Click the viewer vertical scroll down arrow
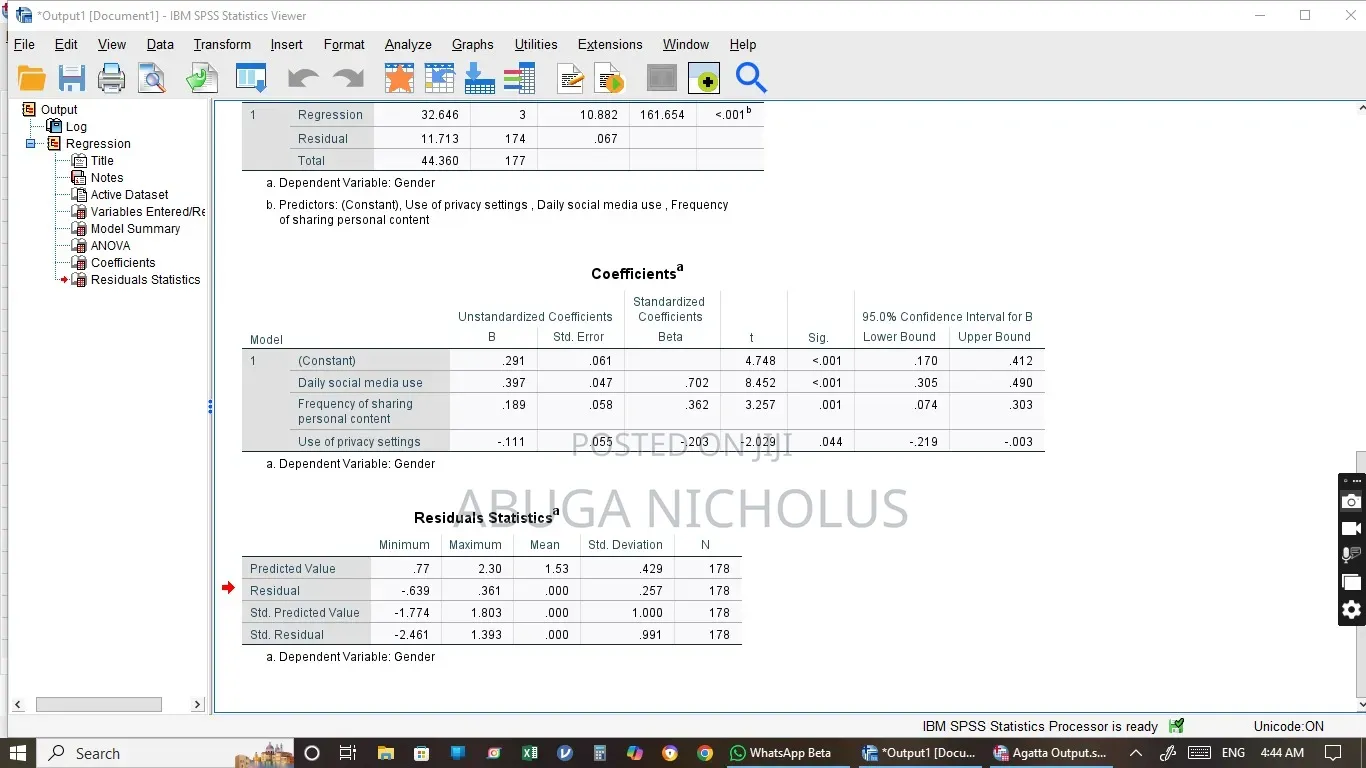The width and height of the screenshot is (1366, 768). pyautogui.click(x=1361, y=705)
